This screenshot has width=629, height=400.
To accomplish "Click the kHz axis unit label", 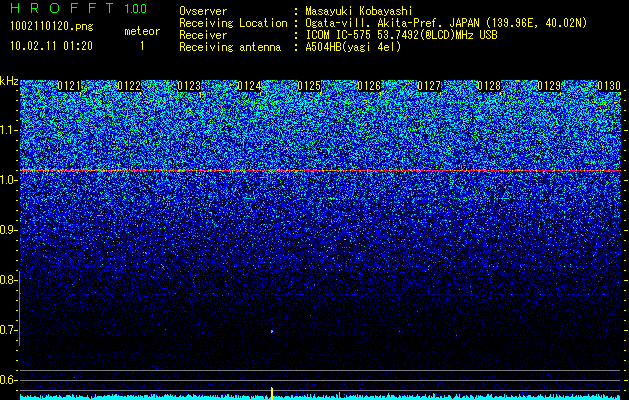I will [x=9, y=81].
